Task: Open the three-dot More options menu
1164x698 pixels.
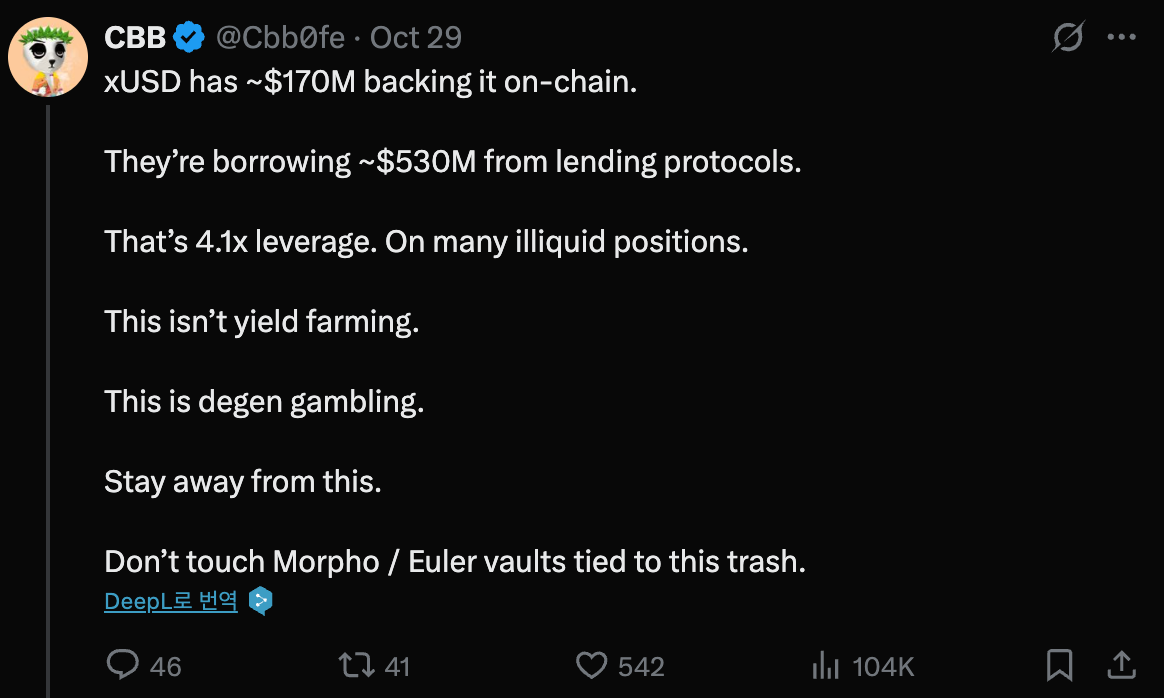Action: point(1121,38)
